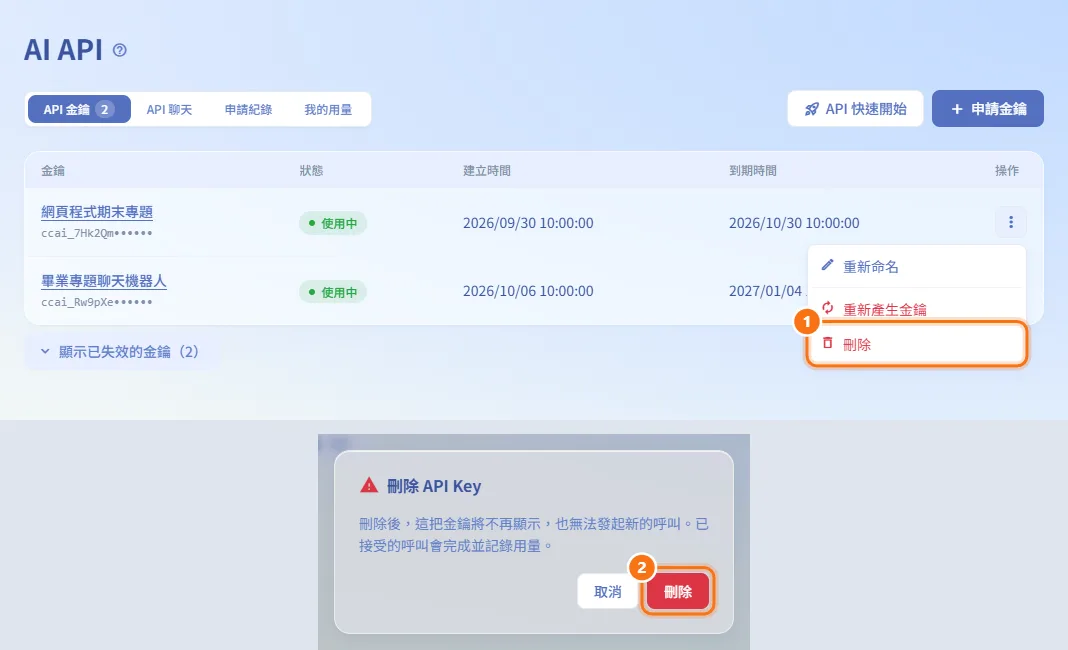Image resolution: width=1068 pixels, height=650 pixels.
Task: Click the masked key ccai_7Hk2Qm
Action: click(97, 233)
